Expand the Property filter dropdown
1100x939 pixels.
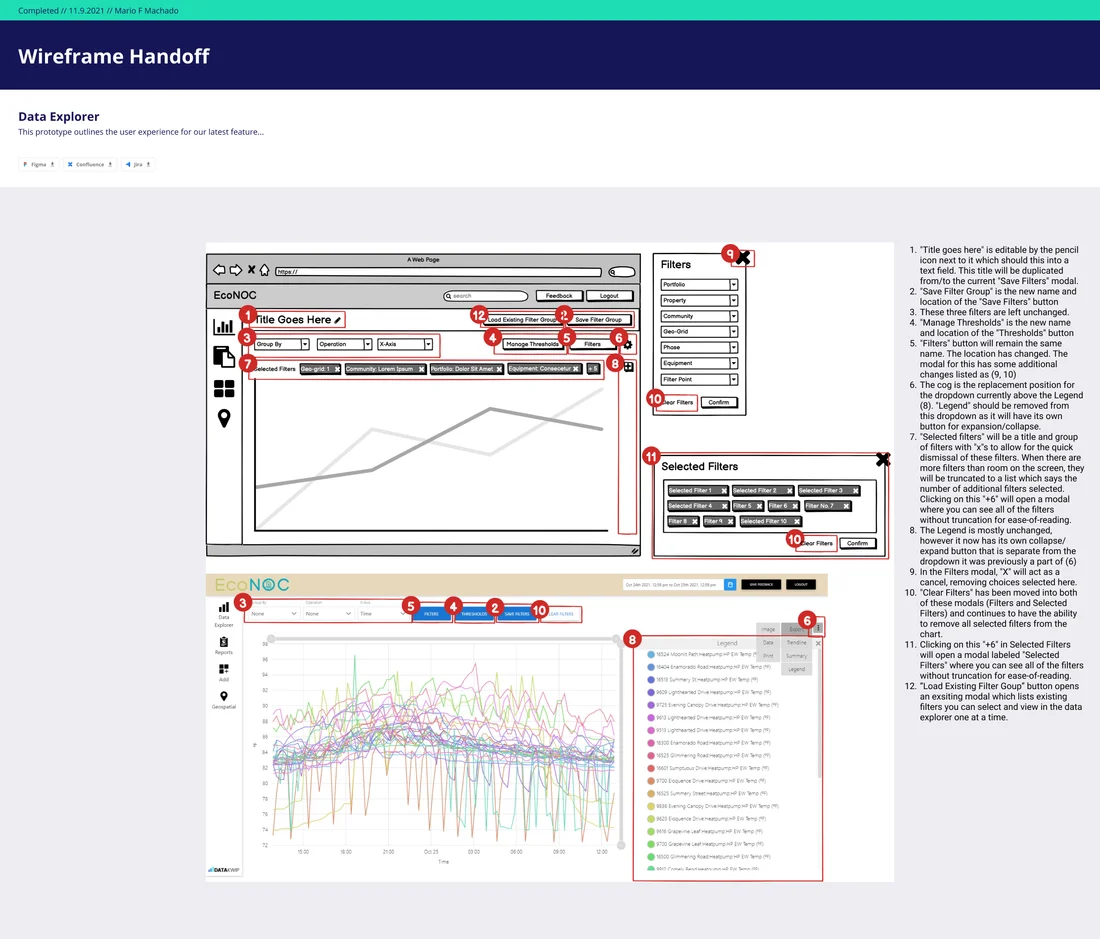pos(699,300)
